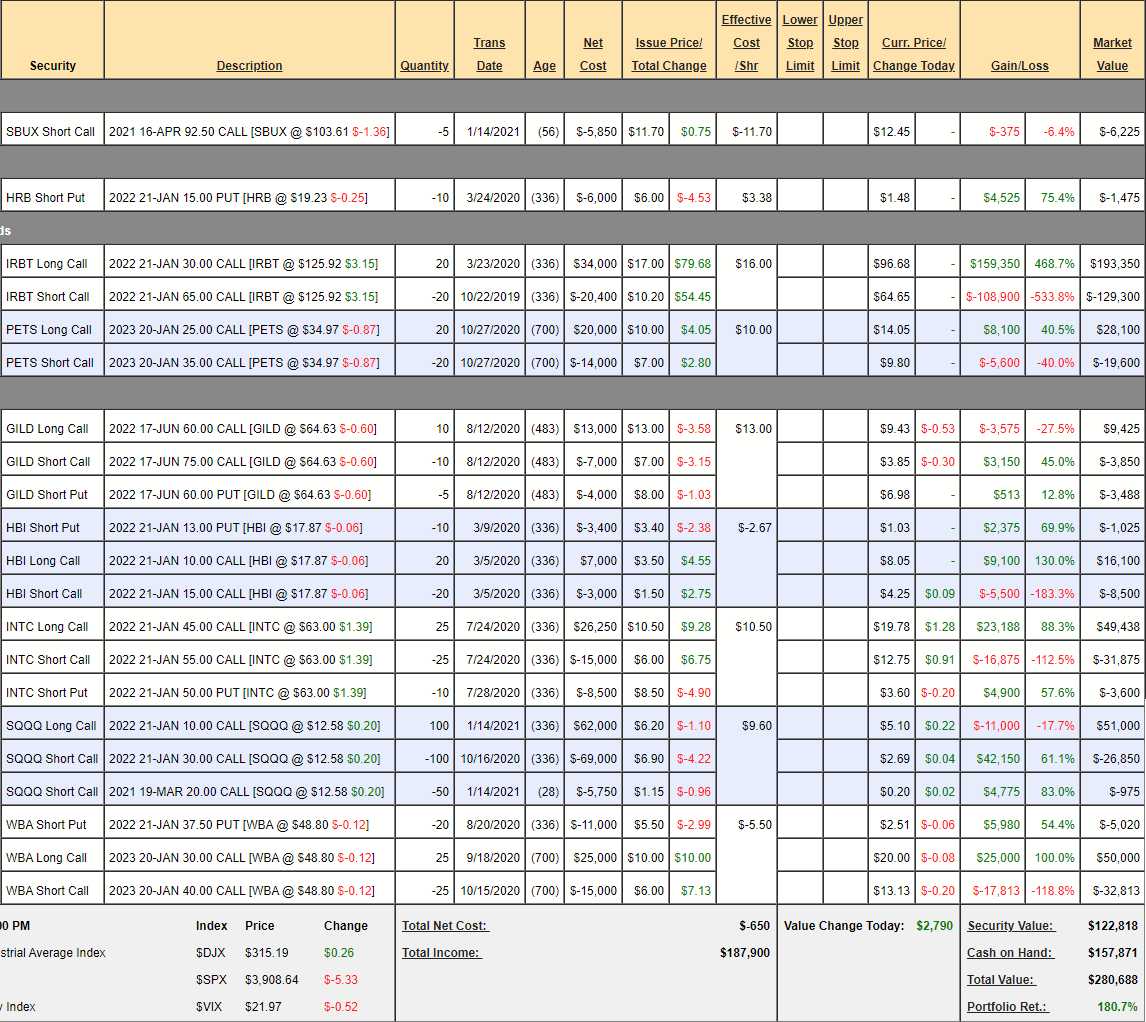Image resolution: width=1146 pixels, height=1022 pixels.
Task: Select the IRBT Long Call security cell
Action: [x=47, y=264]
